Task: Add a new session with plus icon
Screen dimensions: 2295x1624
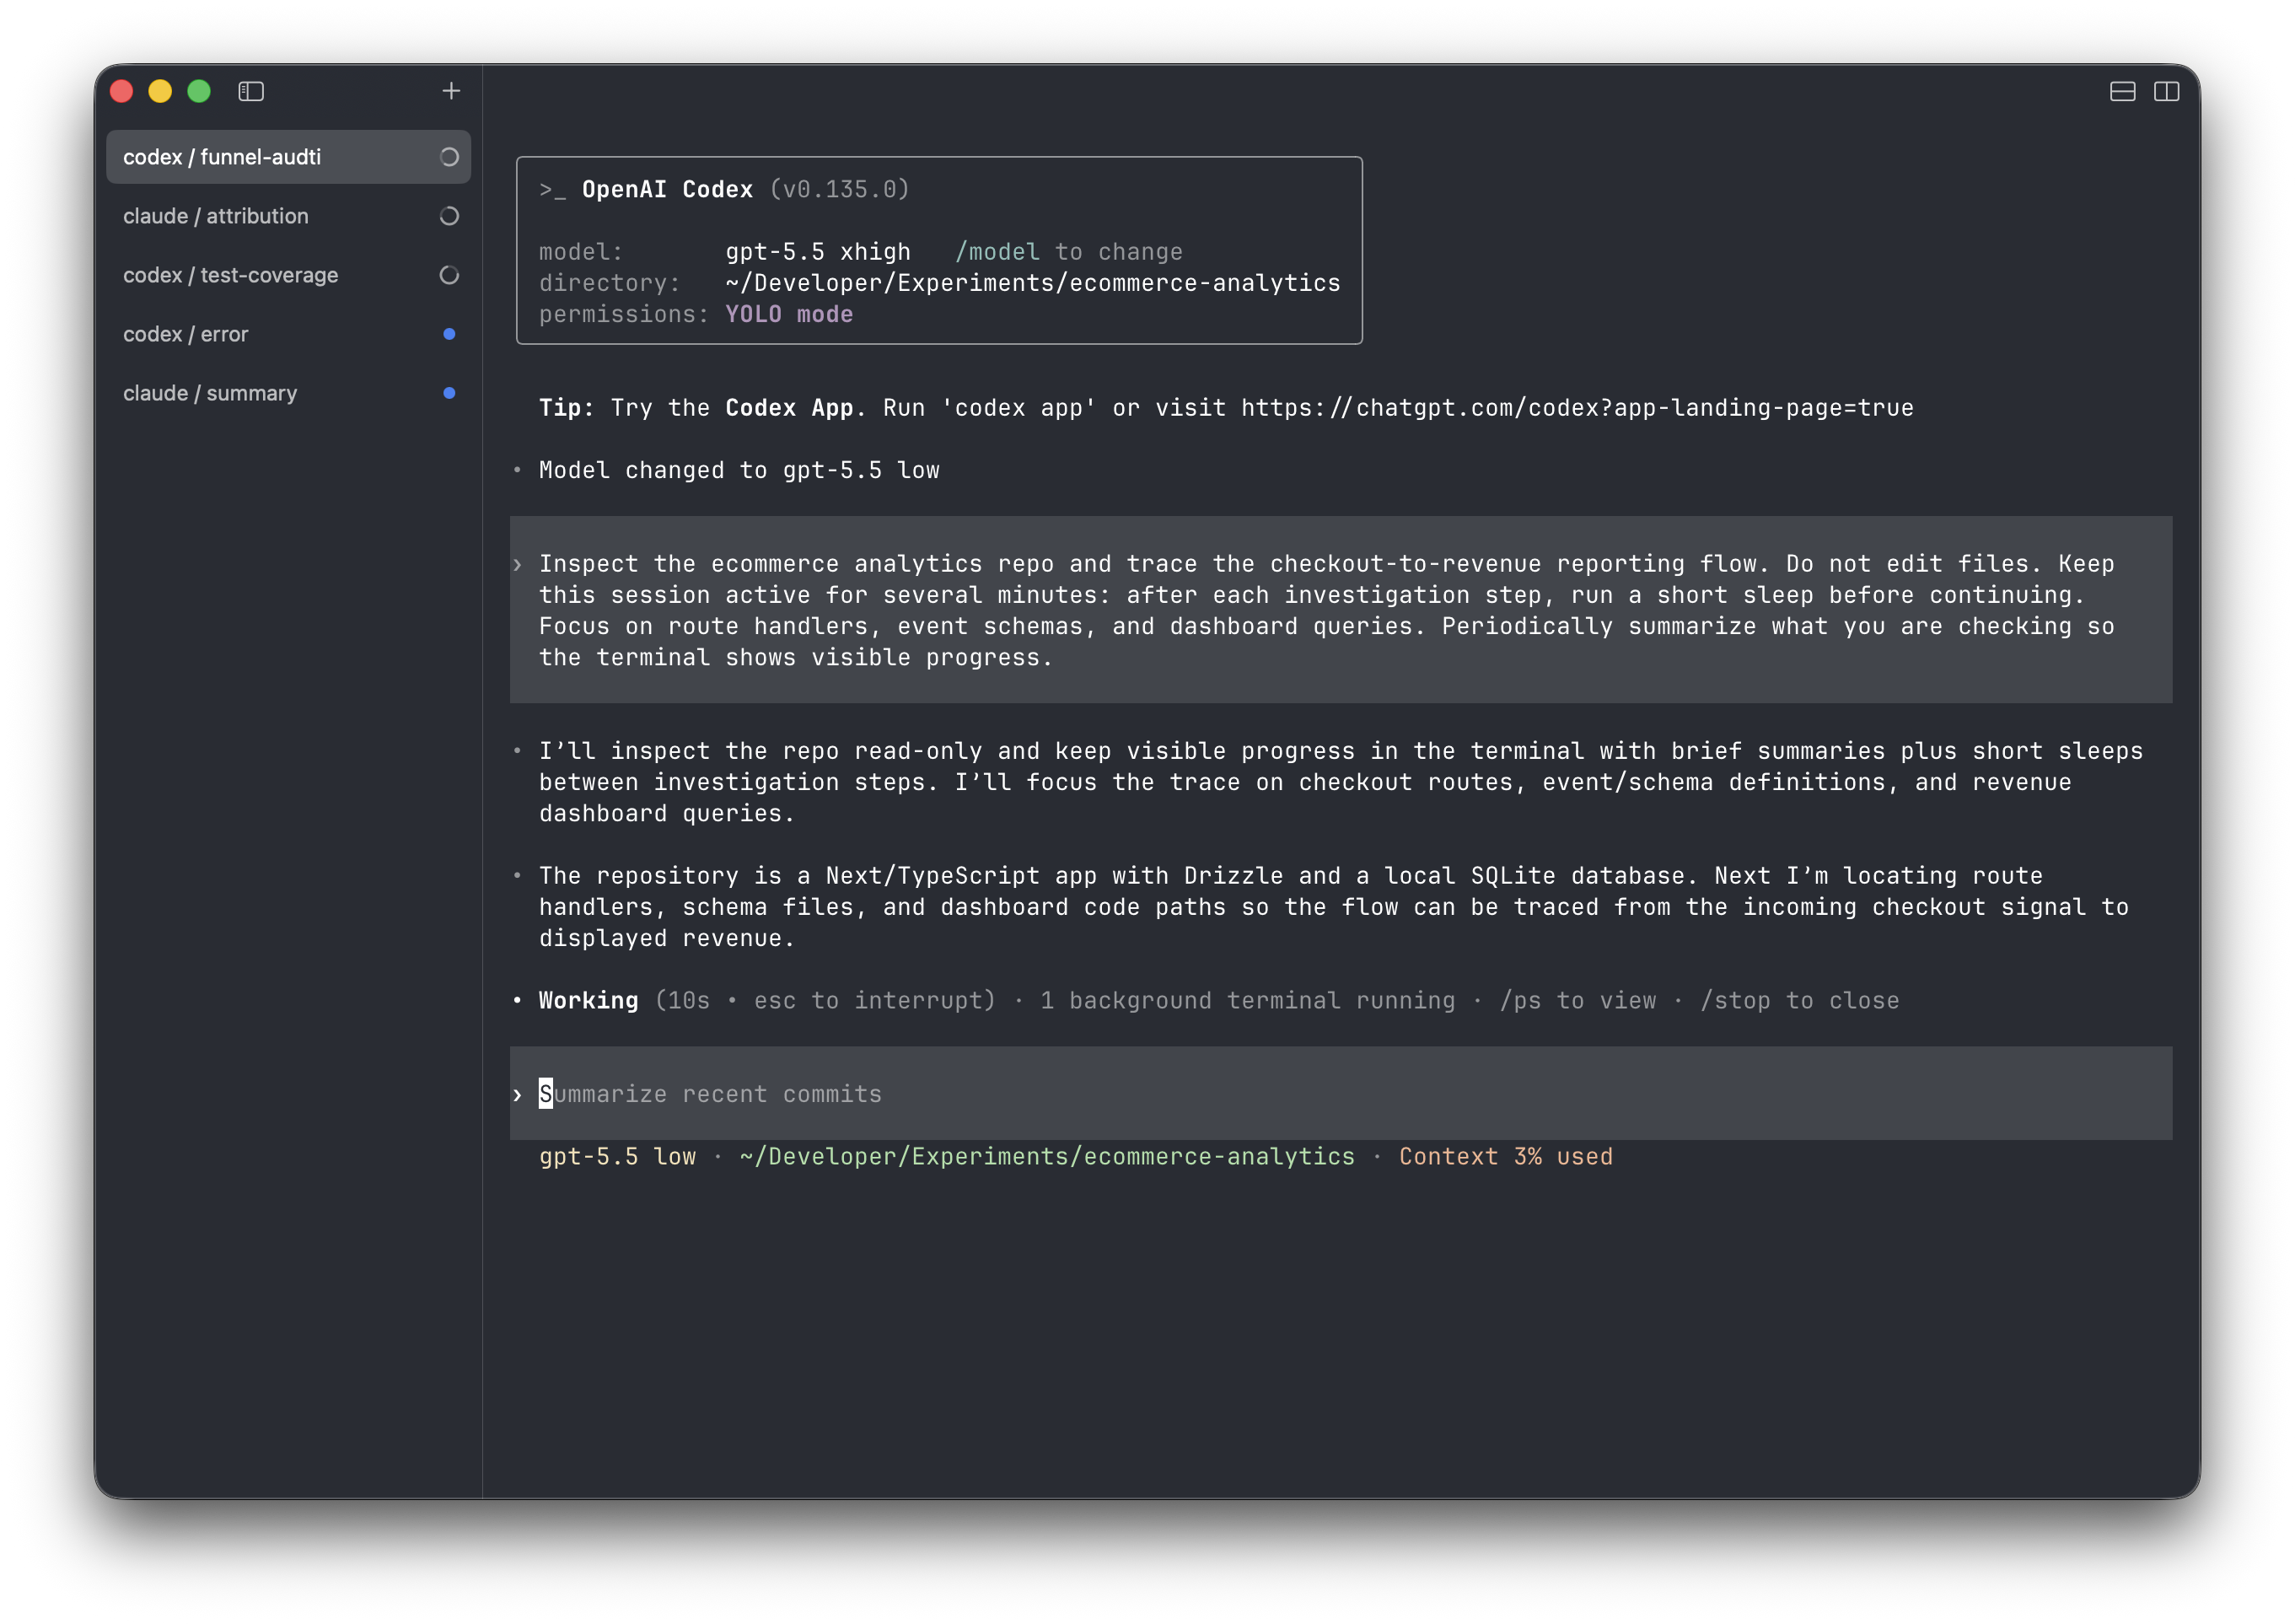Action: point(451,91)
